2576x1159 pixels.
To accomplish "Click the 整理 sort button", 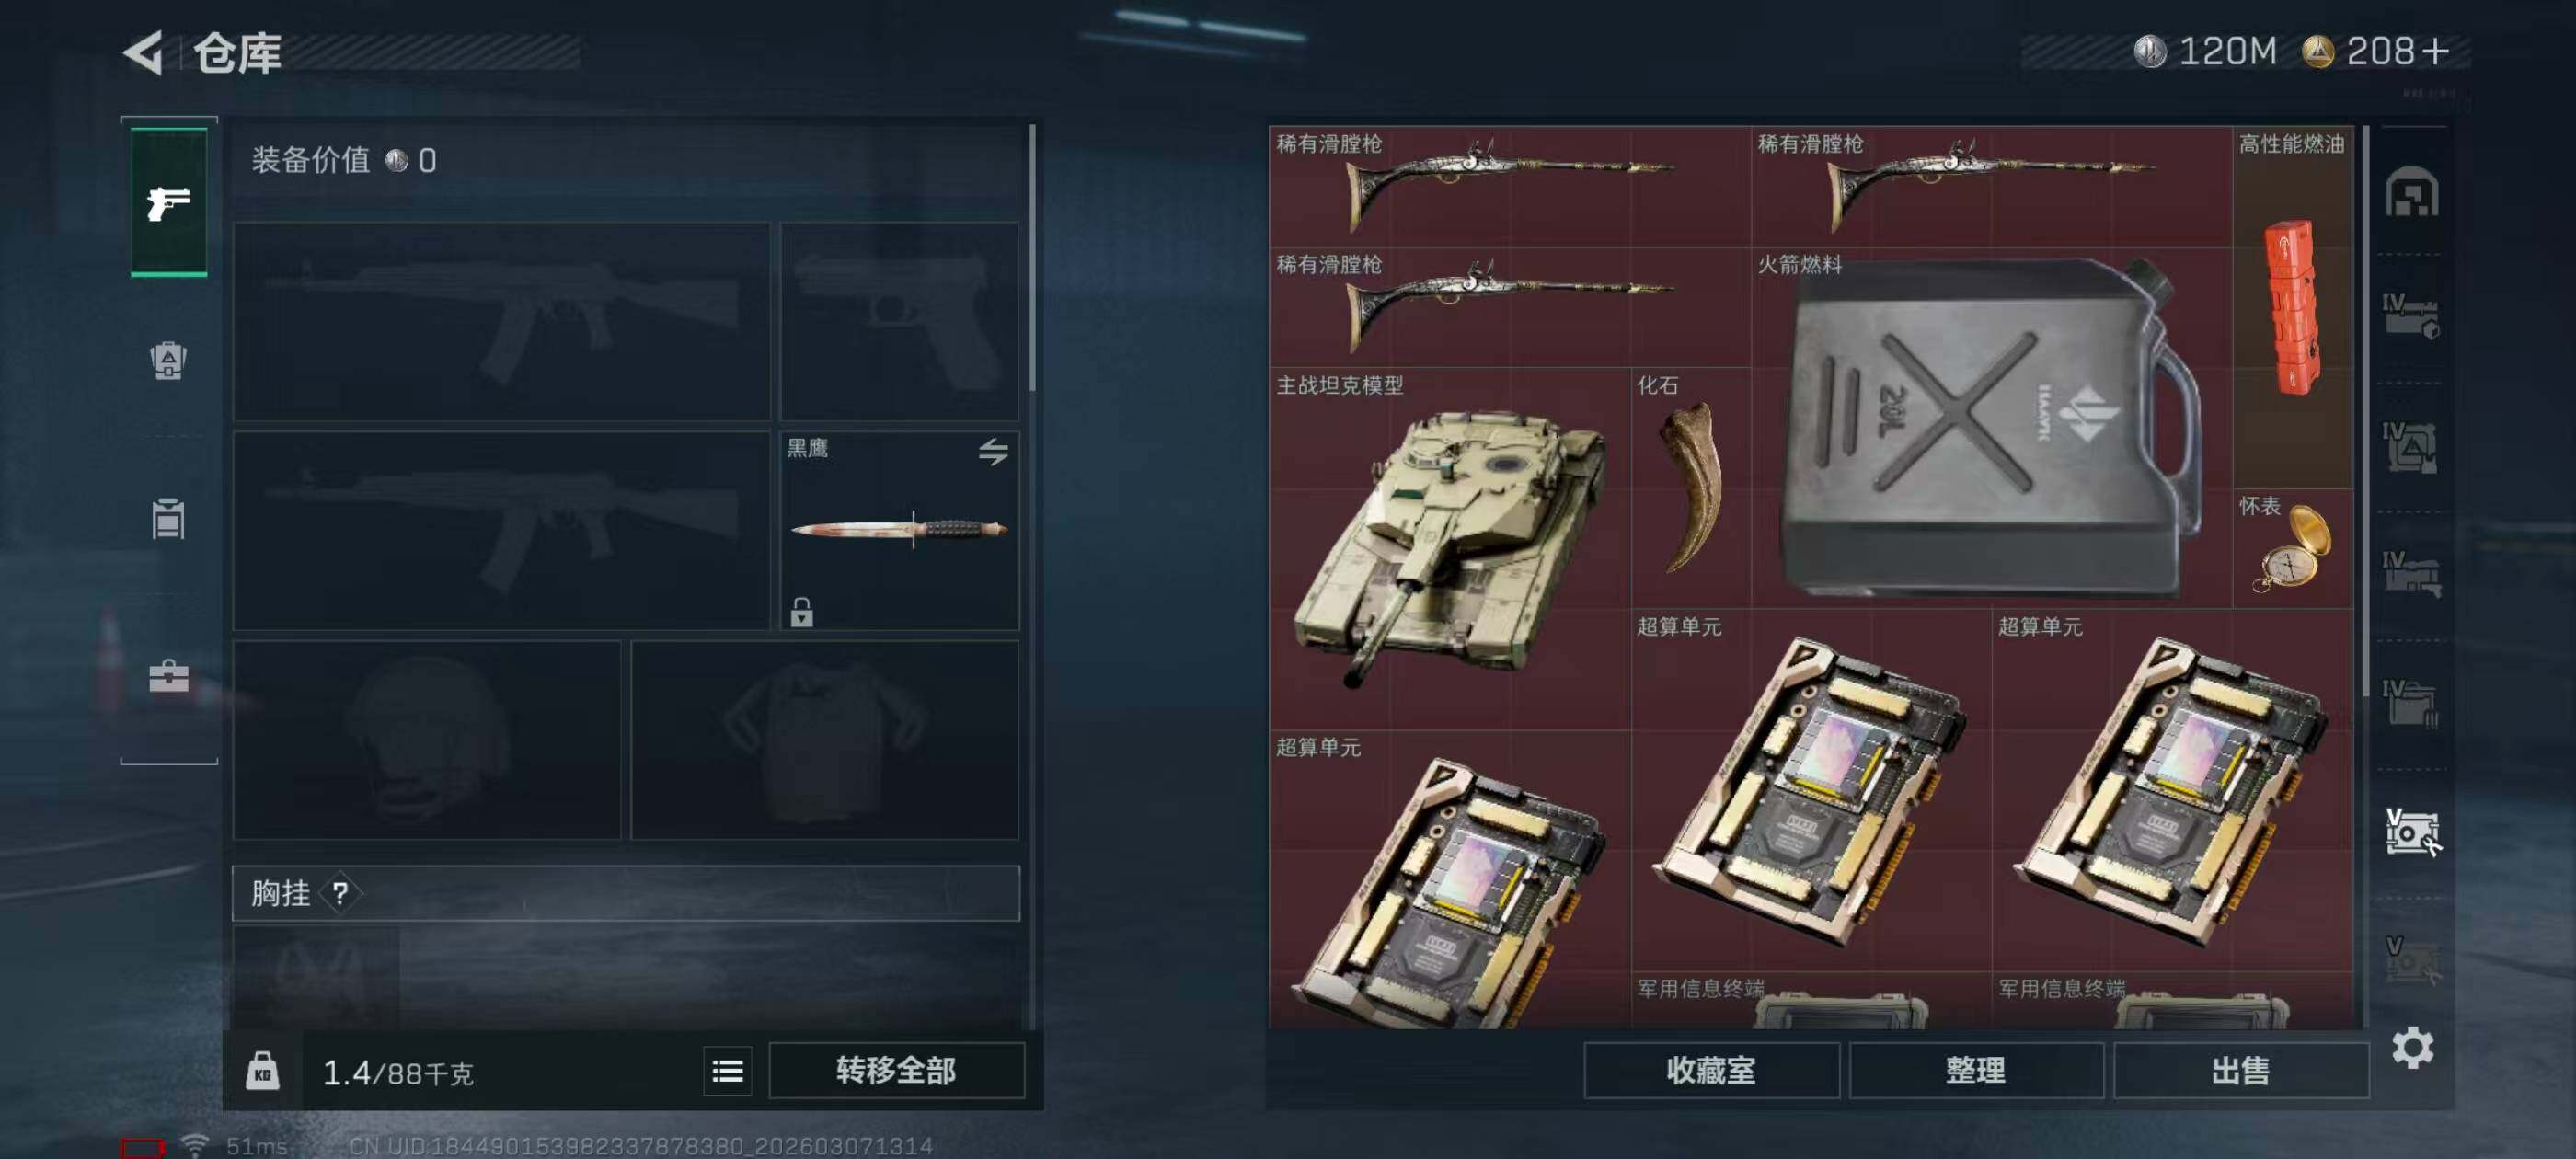I will click(1976, 1071).
